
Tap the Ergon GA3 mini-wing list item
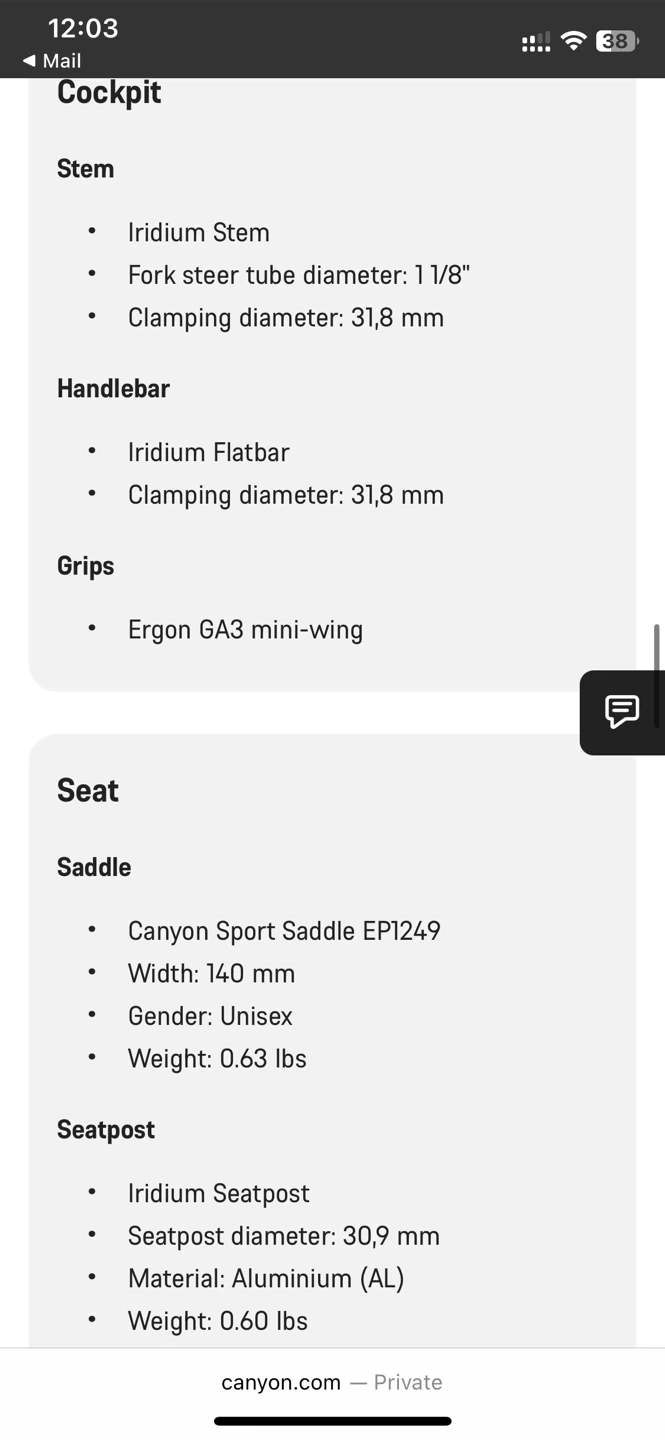(x=245, y=630)
